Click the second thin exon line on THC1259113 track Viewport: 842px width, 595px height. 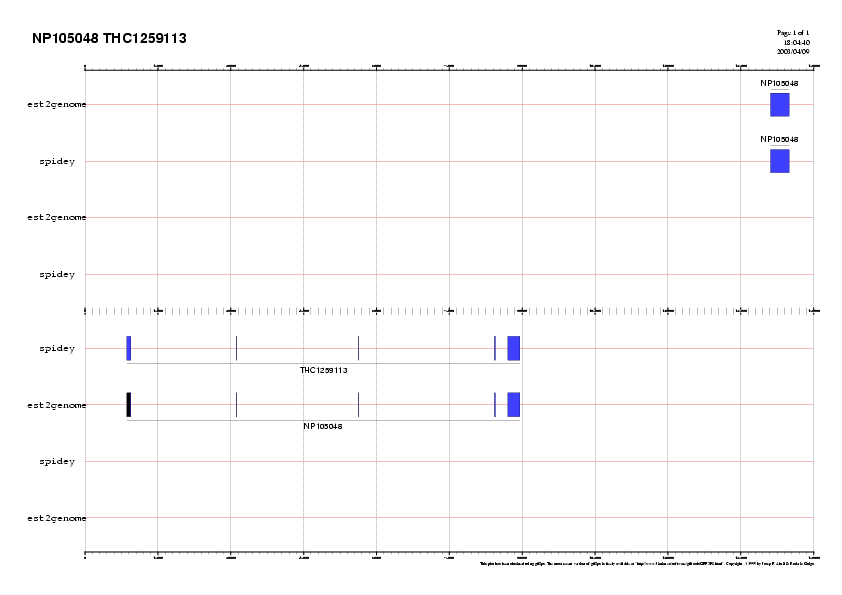236,348
